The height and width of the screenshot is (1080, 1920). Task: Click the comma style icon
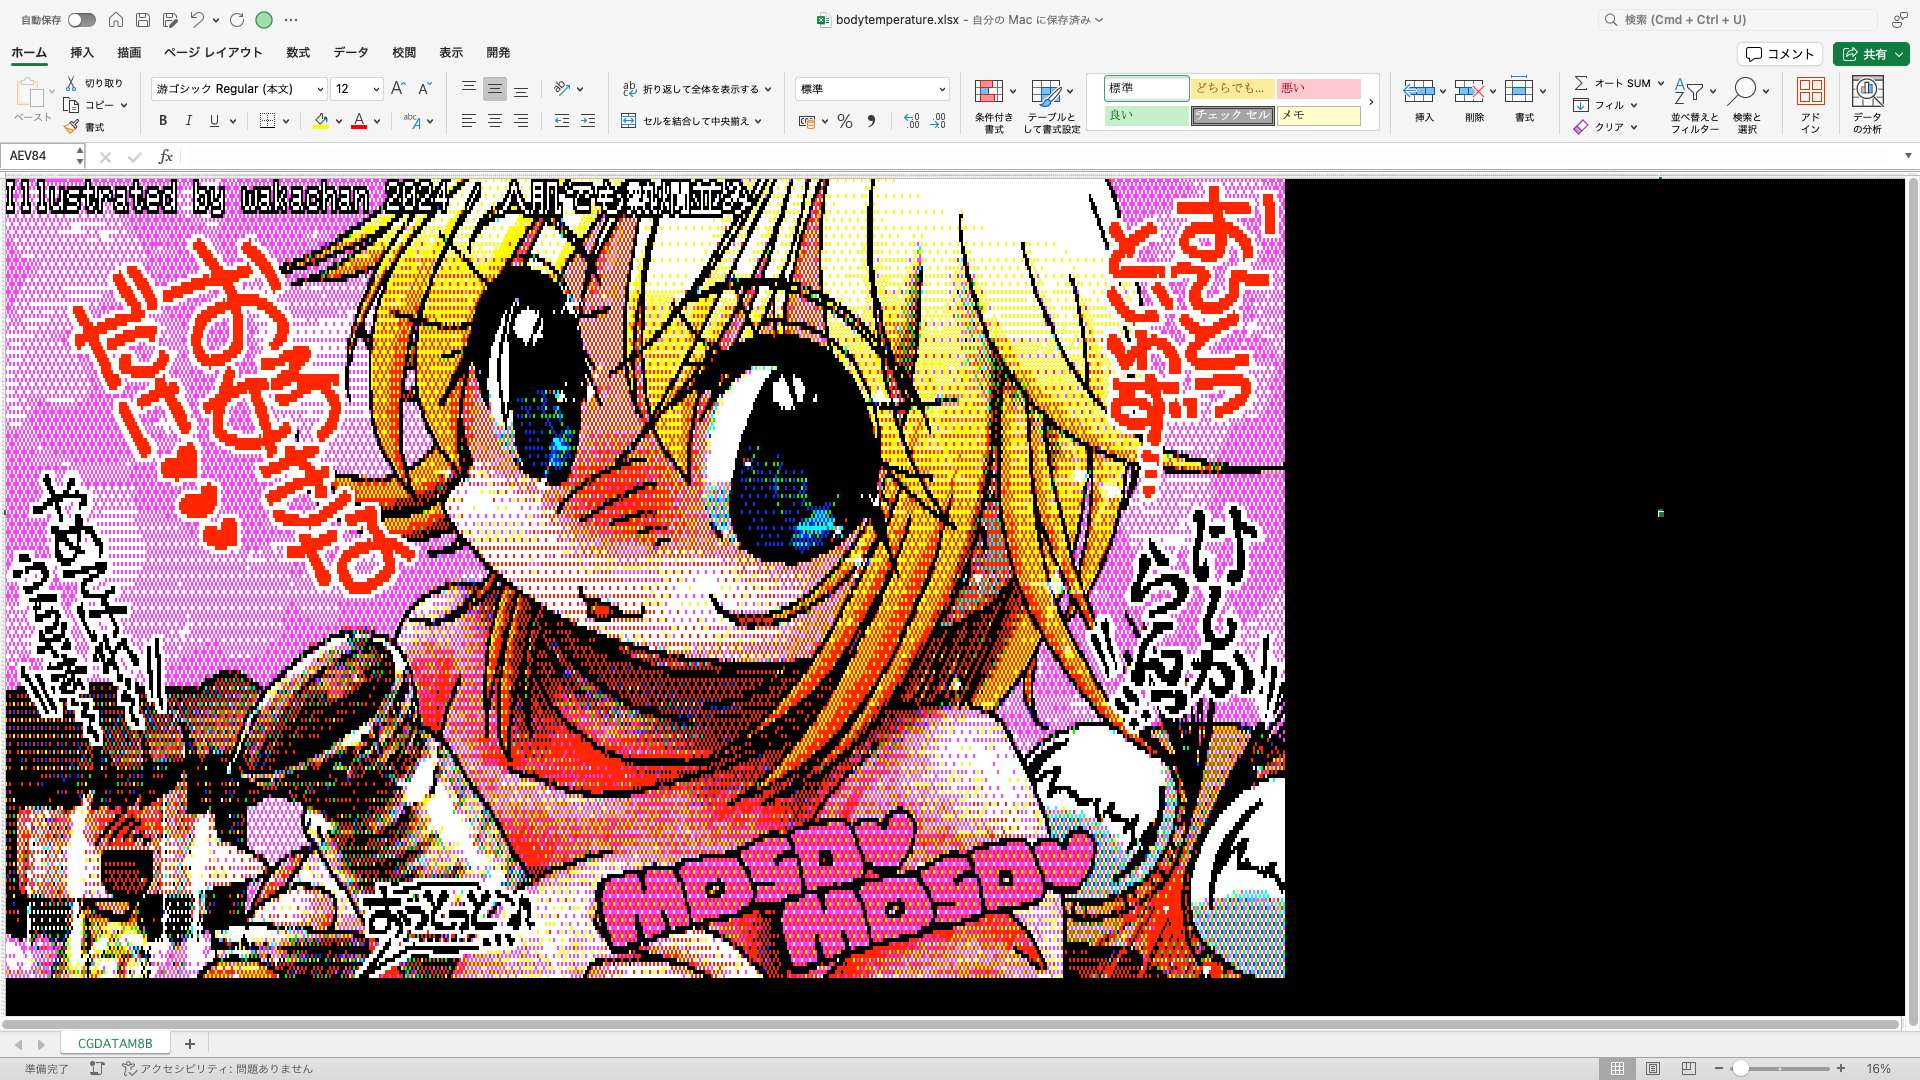pos(871,121)
